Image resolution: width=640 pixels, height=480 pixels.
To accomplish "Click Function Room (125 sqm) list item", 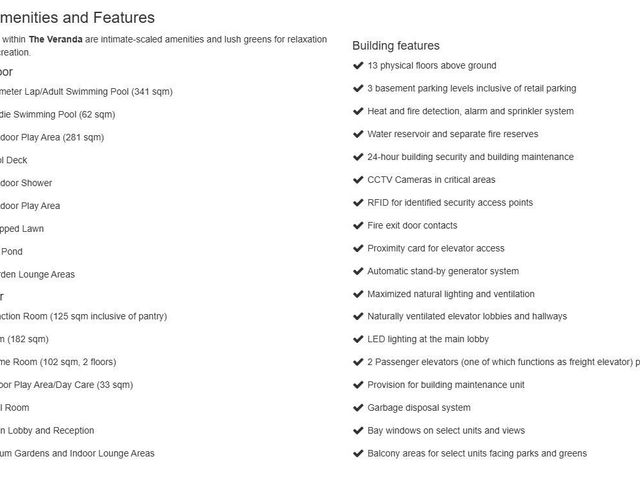I will (83, 316).
